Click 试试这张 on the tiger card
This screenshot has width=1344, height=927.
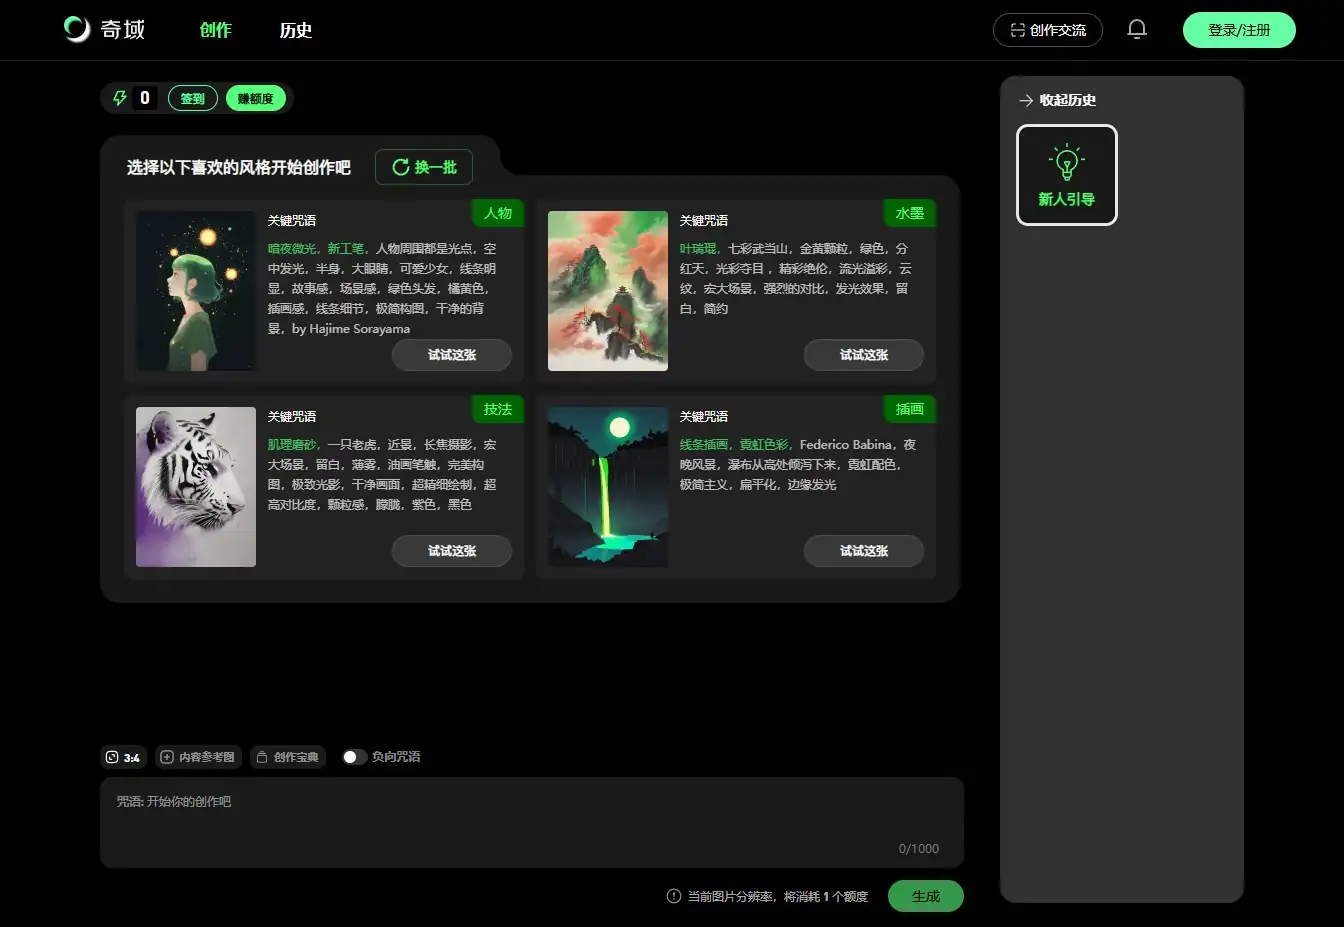pyautogui.click(x=451, y=551)
